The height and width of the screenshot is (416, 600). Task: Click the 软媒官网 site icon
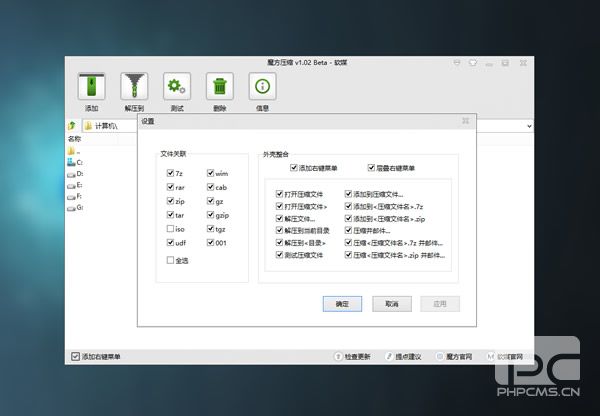491,357
